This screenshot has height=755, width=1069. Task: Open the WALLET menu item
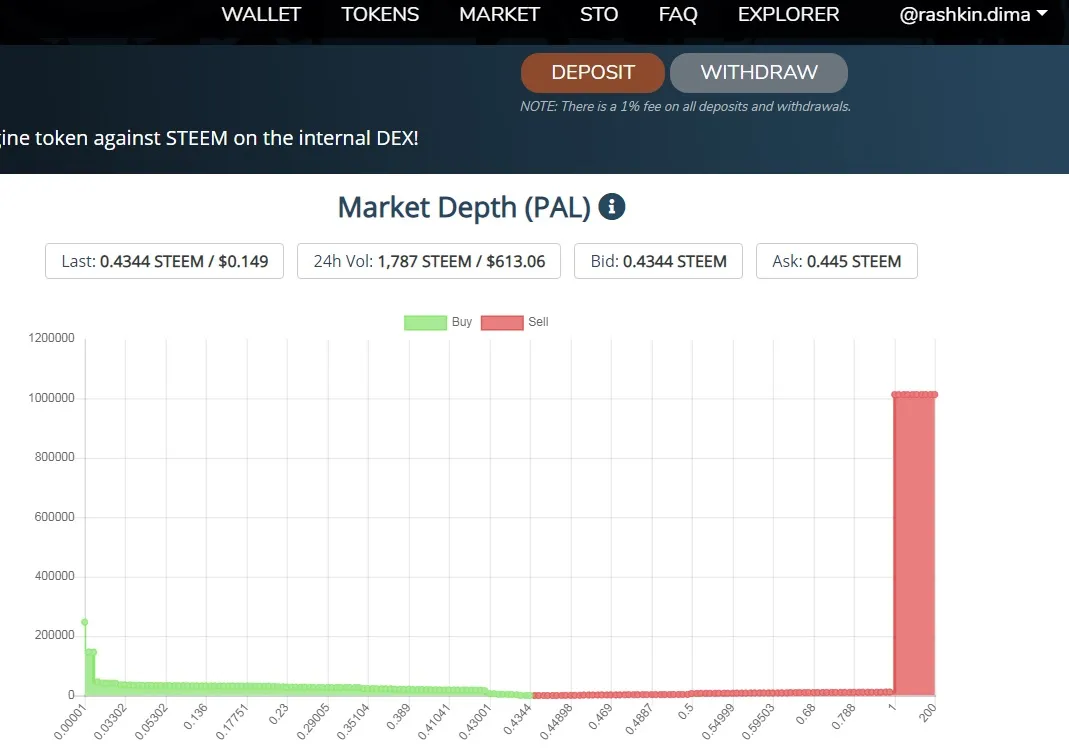click(260, 14)
